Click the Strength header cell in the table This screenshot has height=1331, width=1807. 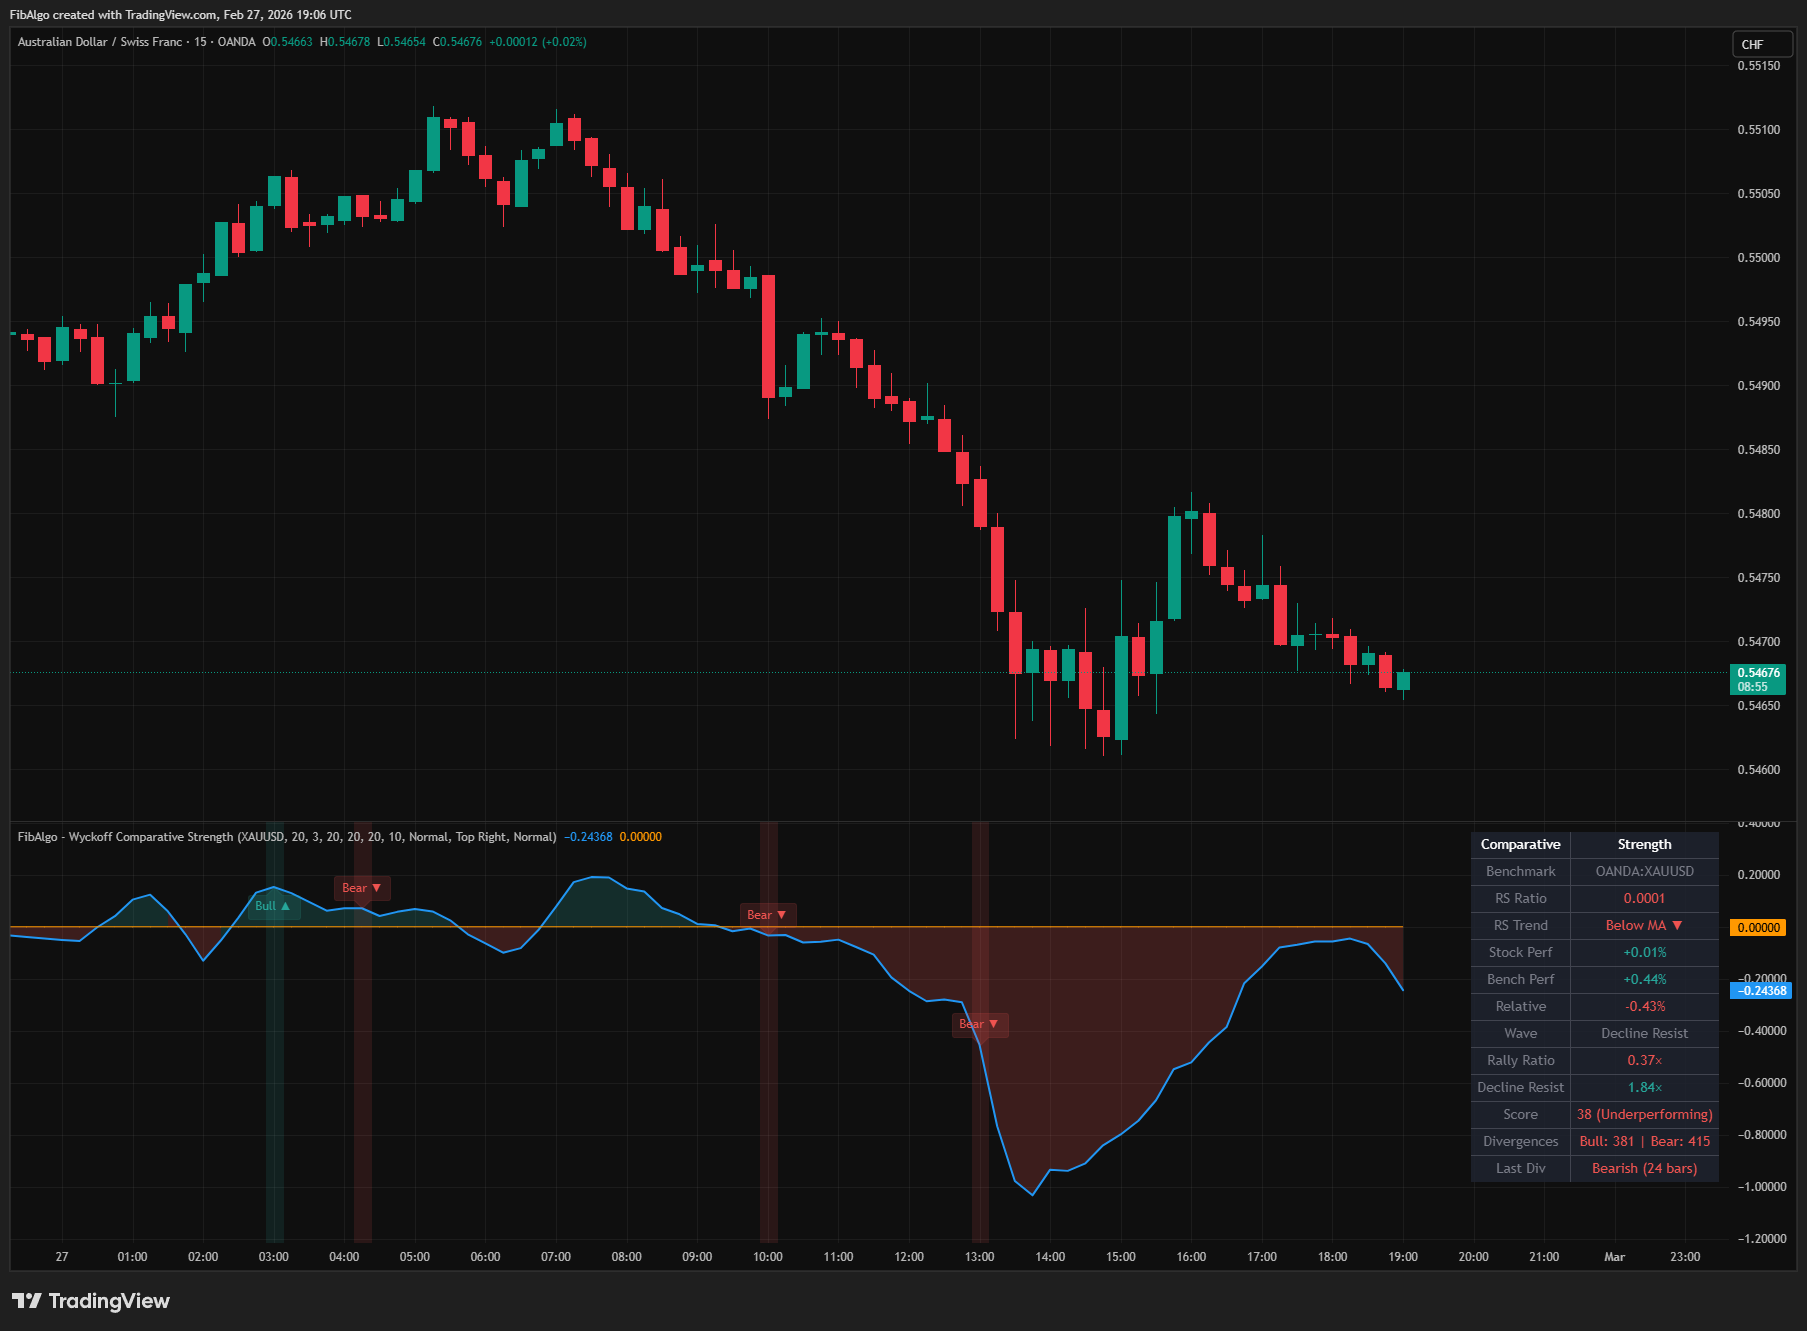(x=1643, y=845)
